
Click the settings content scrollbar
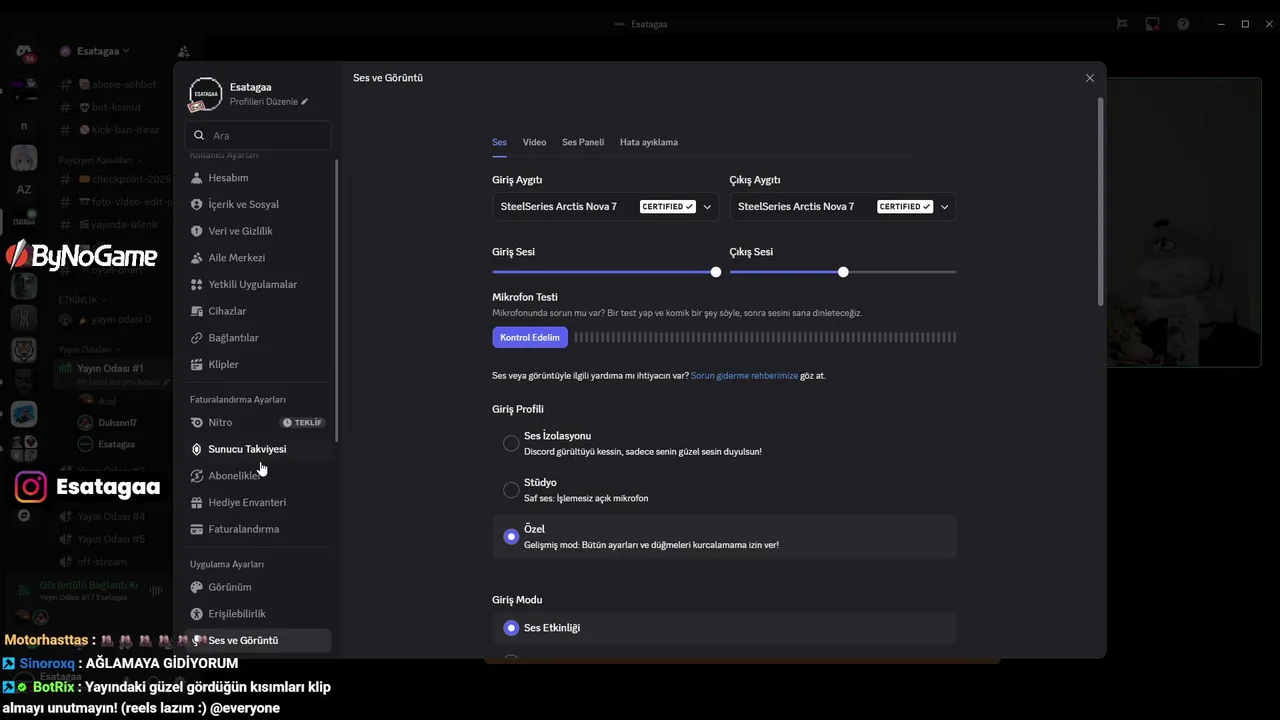(1101, 200)
